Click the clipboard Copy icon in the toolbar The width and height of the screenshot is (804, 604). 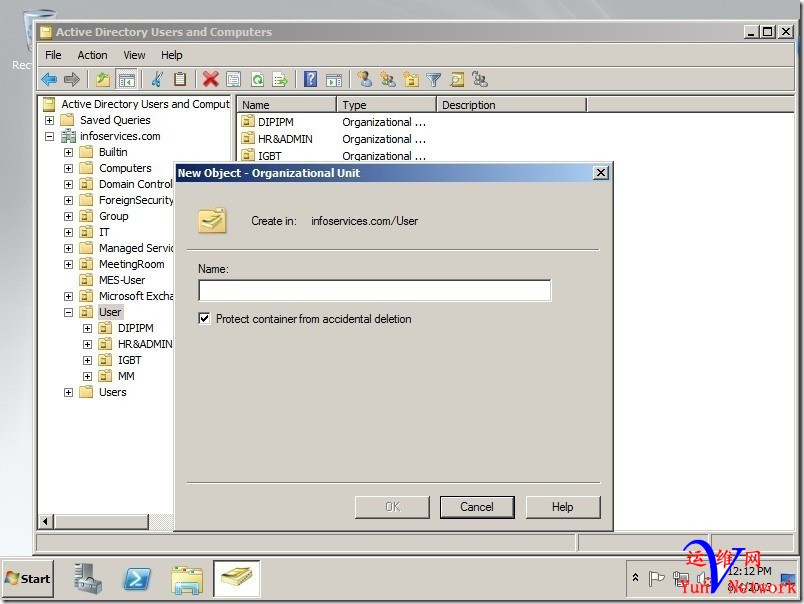pos(180,79)
